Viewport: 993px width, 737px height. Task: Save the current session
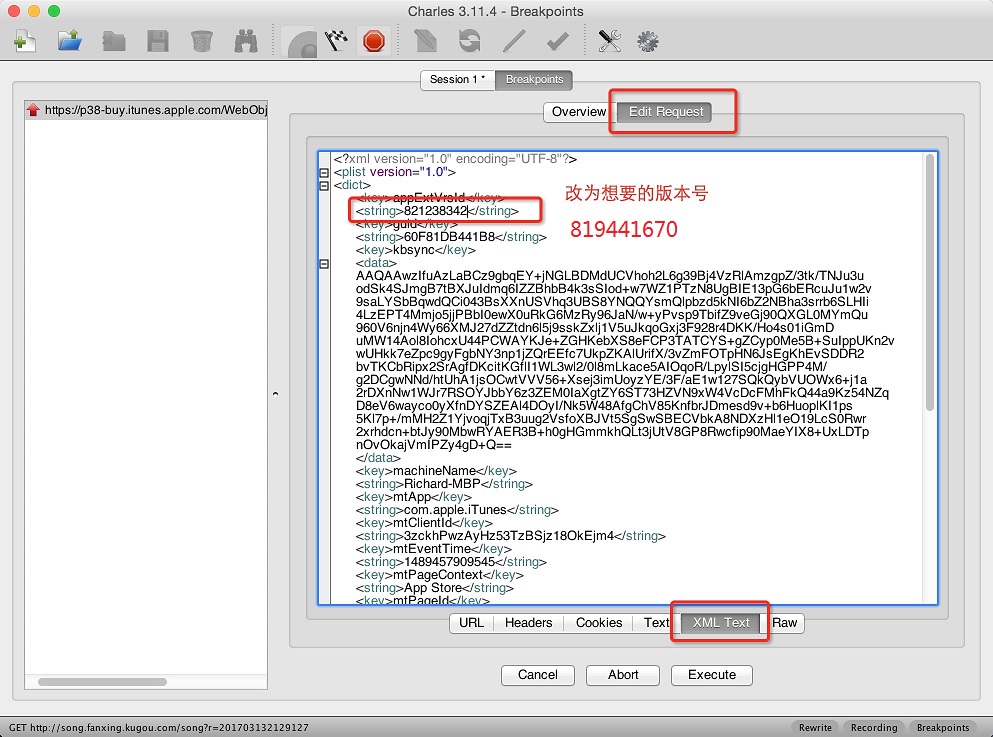coord(158,42)
